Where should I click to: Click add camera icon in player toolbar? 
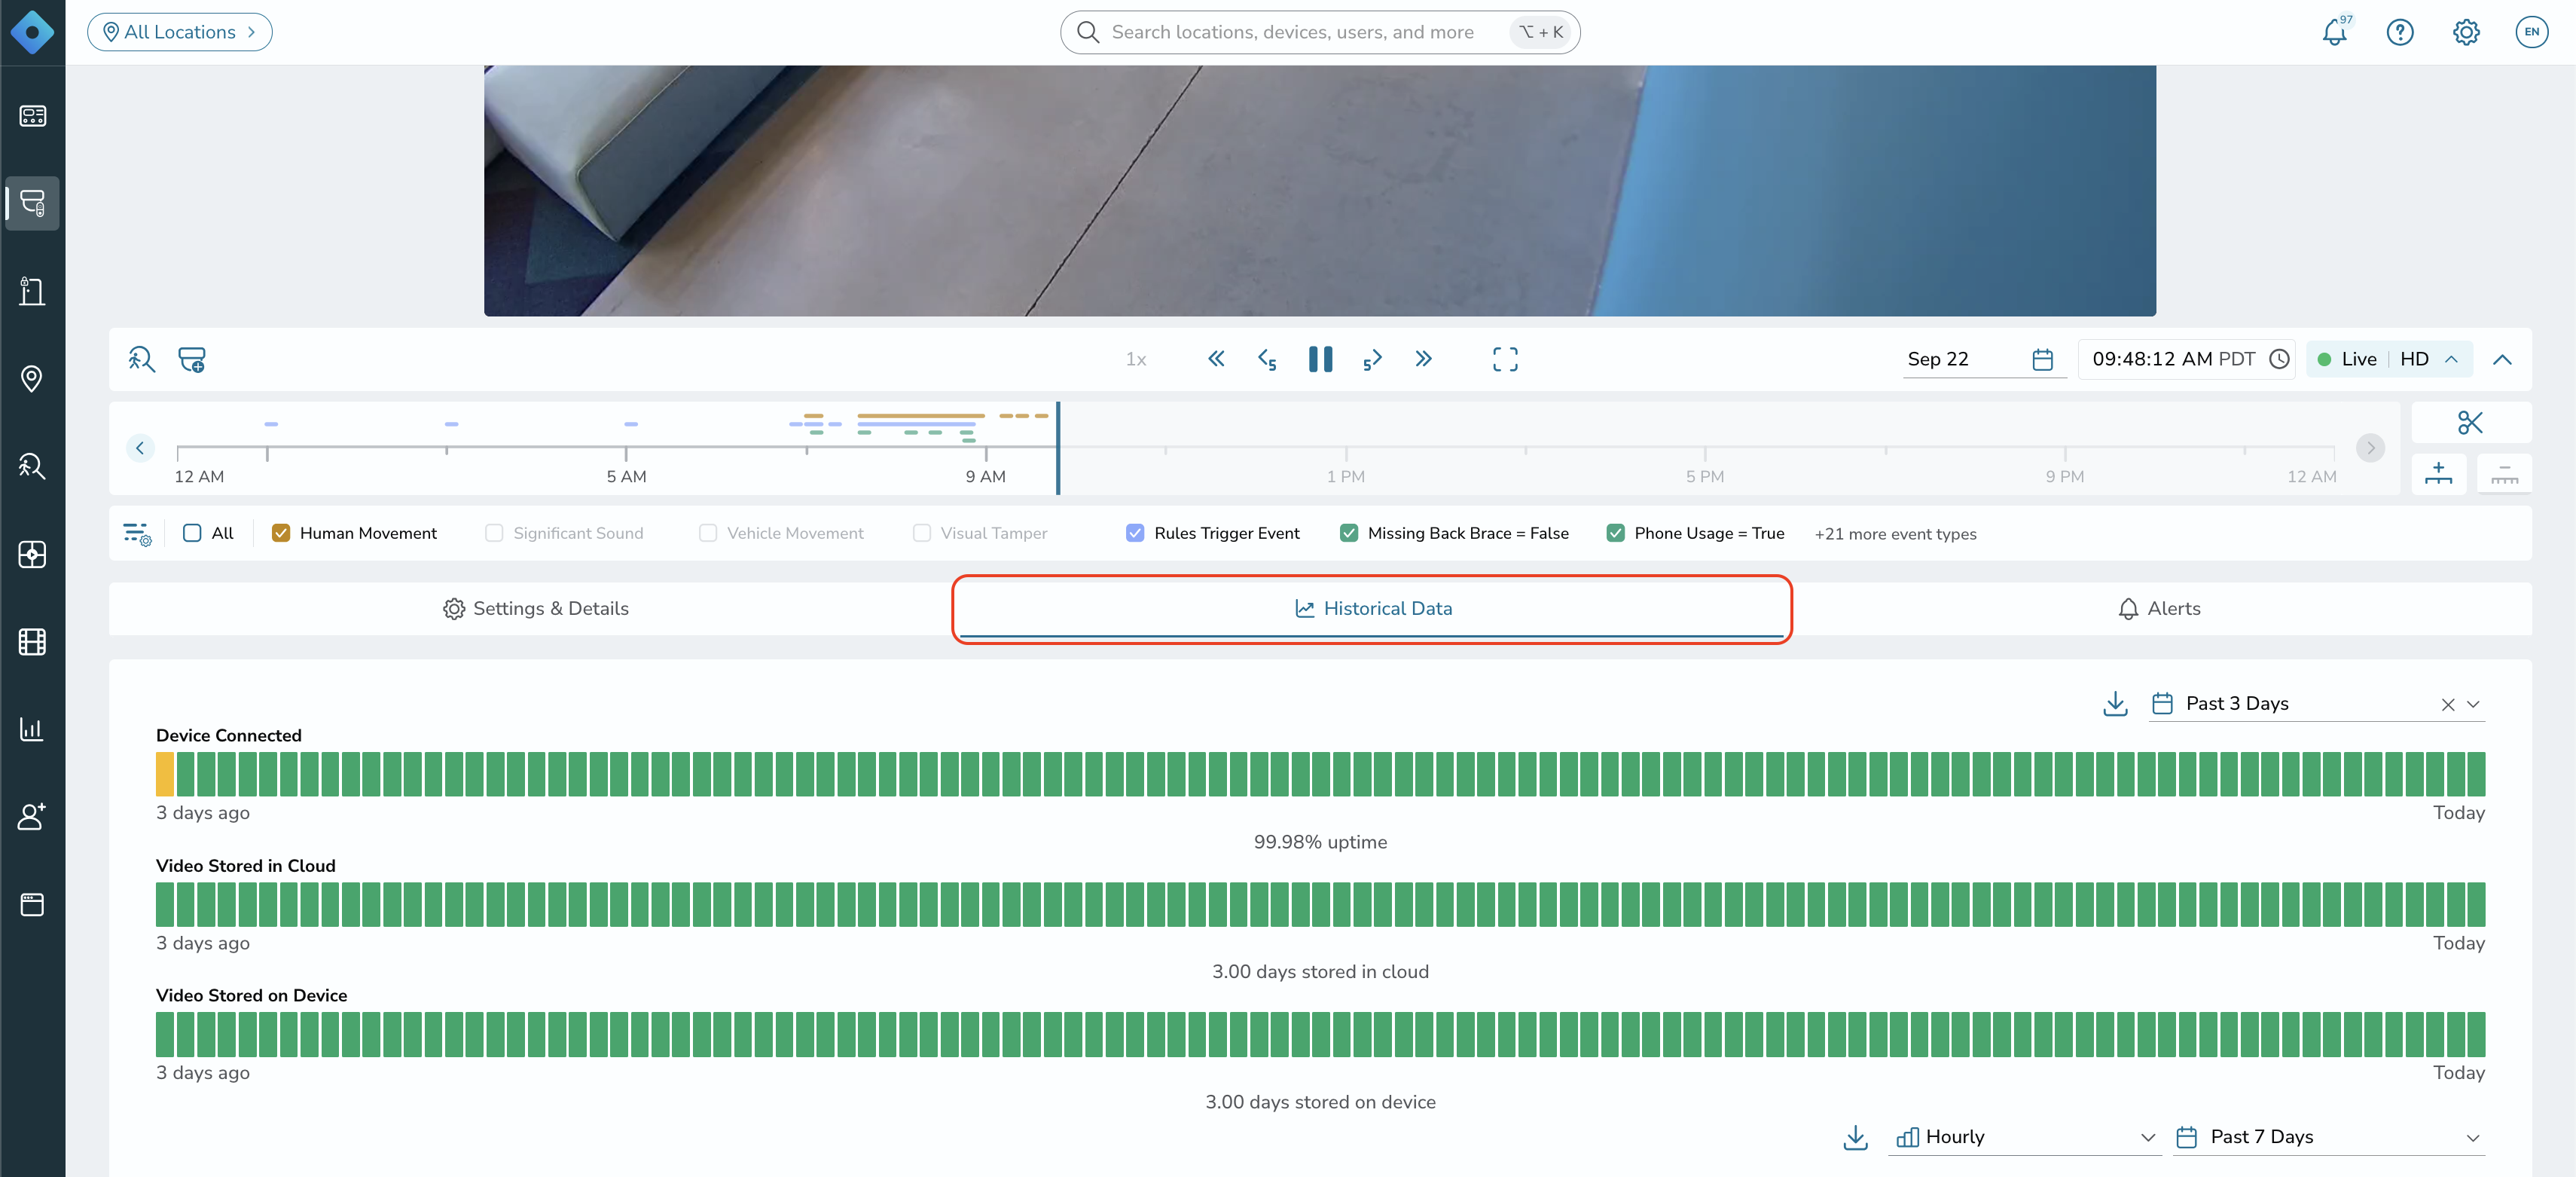coord(192,359)
